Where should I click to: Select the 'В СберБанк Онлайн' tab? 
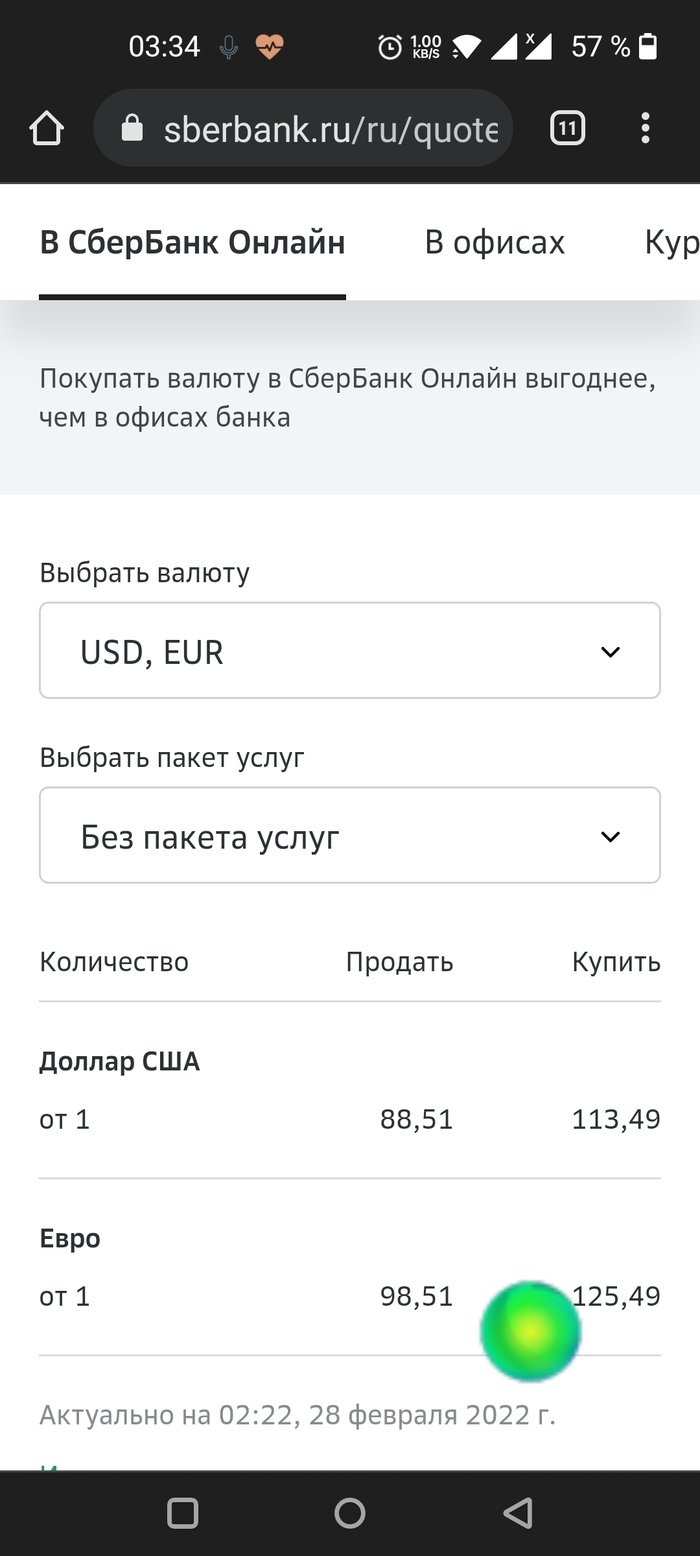(x=192, y=242)
